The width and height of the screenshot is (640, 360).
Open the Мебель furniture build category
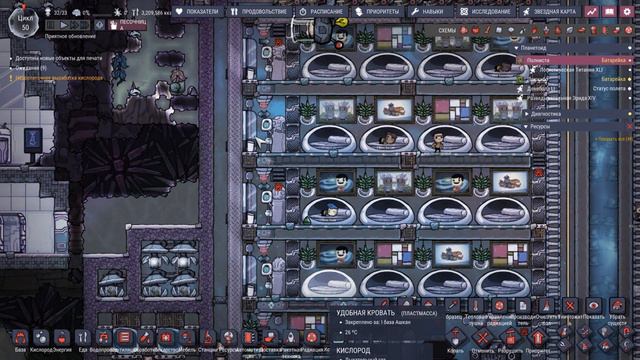click(x=187, y=338)
